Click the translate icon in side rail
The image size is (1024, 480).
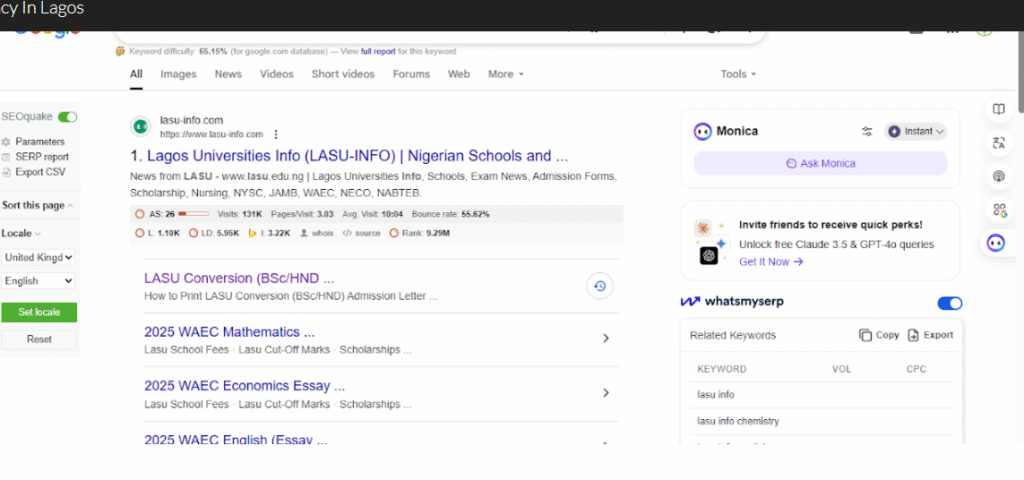(999, 143)
